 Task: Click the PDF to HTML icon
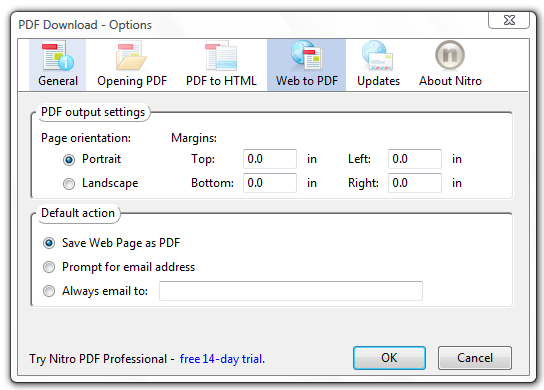pyautogui.click(x=221, y=56)
